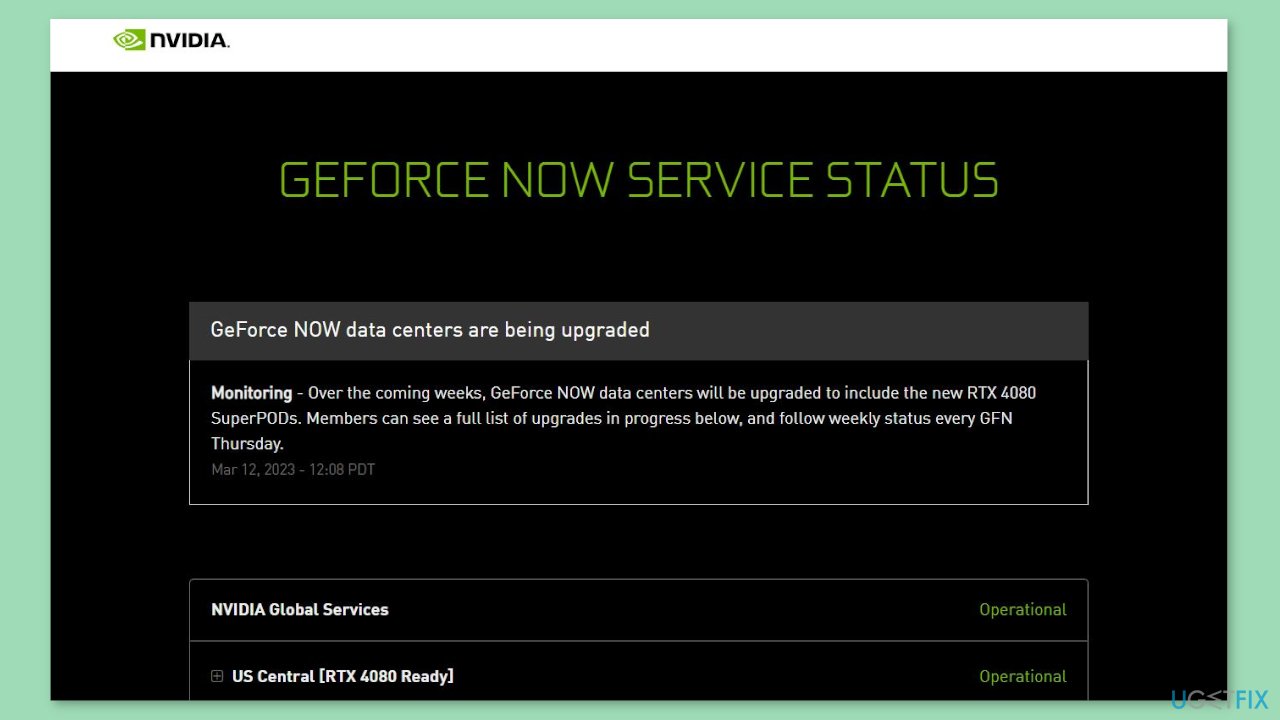The height and width of the screenshot is (720, 1280).
Task: Click Operational status for NVIDIA Global Services
Action: [1023, 609]
